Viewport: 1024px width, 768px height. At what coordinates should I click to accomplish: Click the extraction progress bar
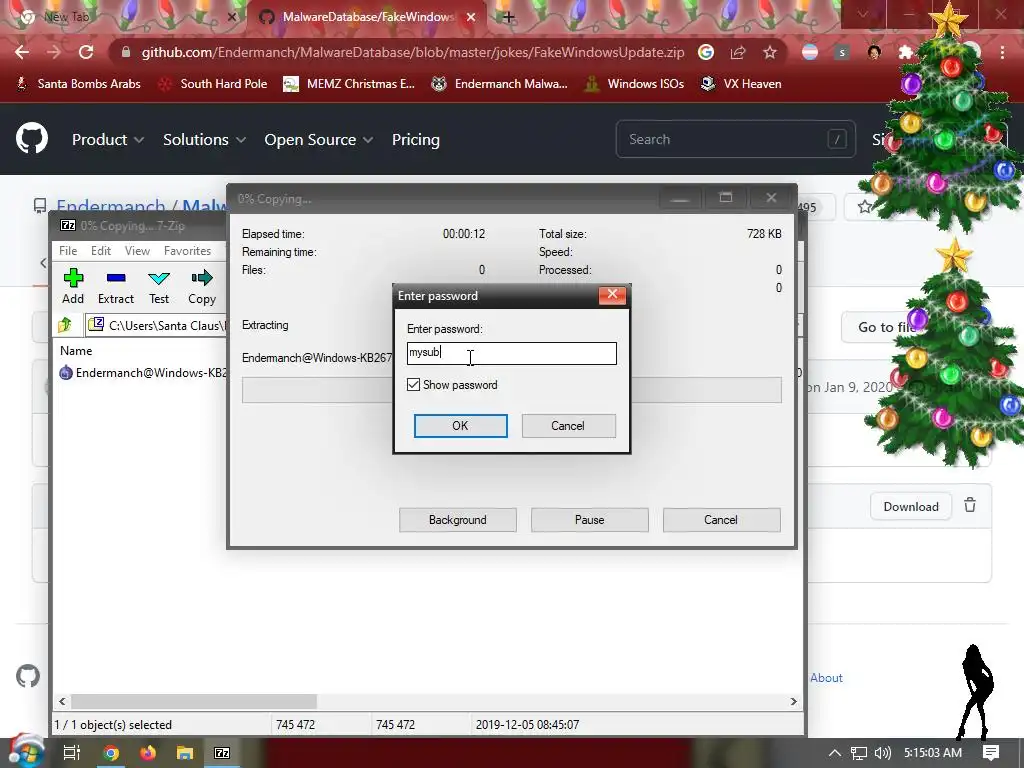point(511,390)
